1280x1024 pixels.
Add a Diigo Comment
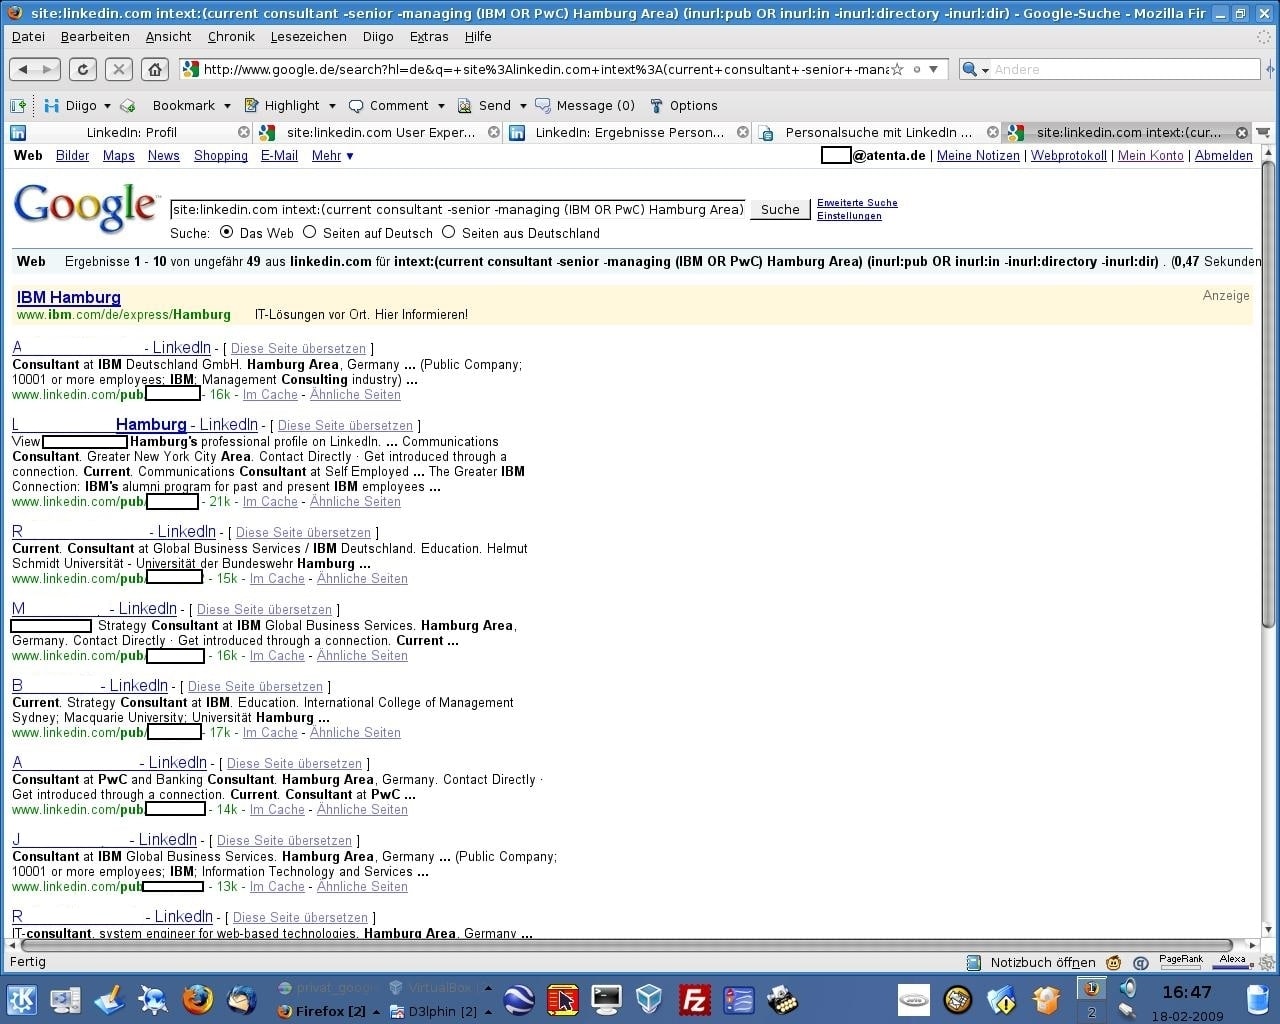pos(388,105)
